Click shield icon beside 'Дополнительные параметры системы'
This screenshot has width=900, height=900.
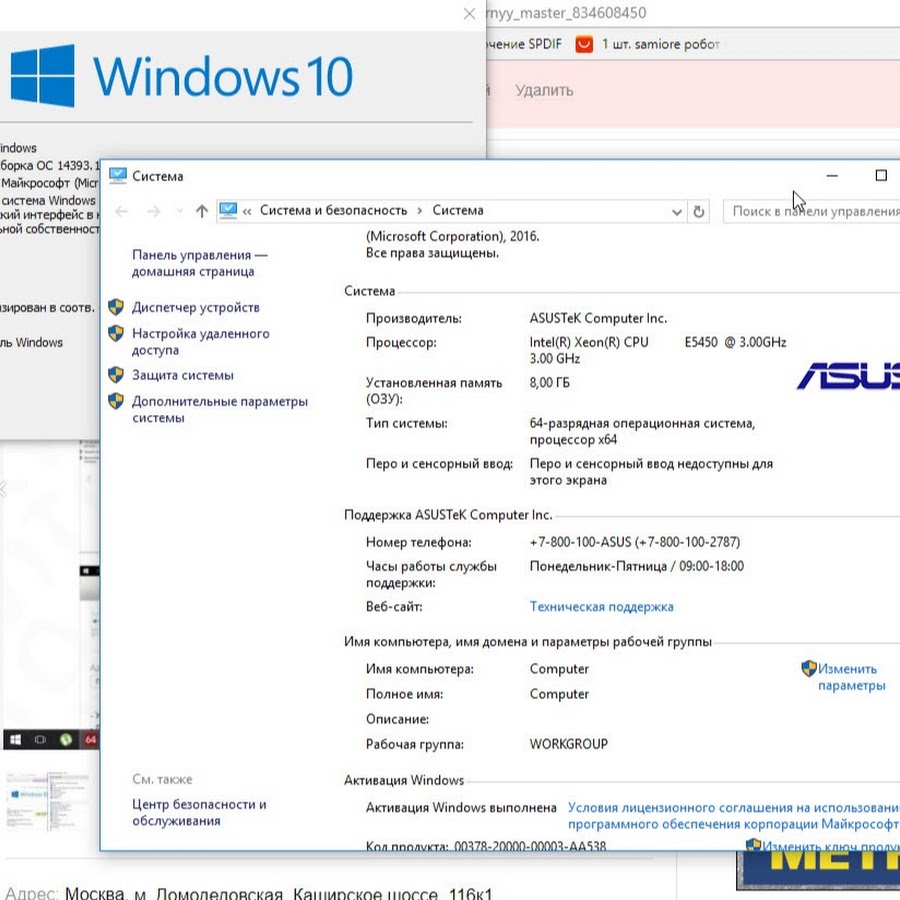(116, 401)
